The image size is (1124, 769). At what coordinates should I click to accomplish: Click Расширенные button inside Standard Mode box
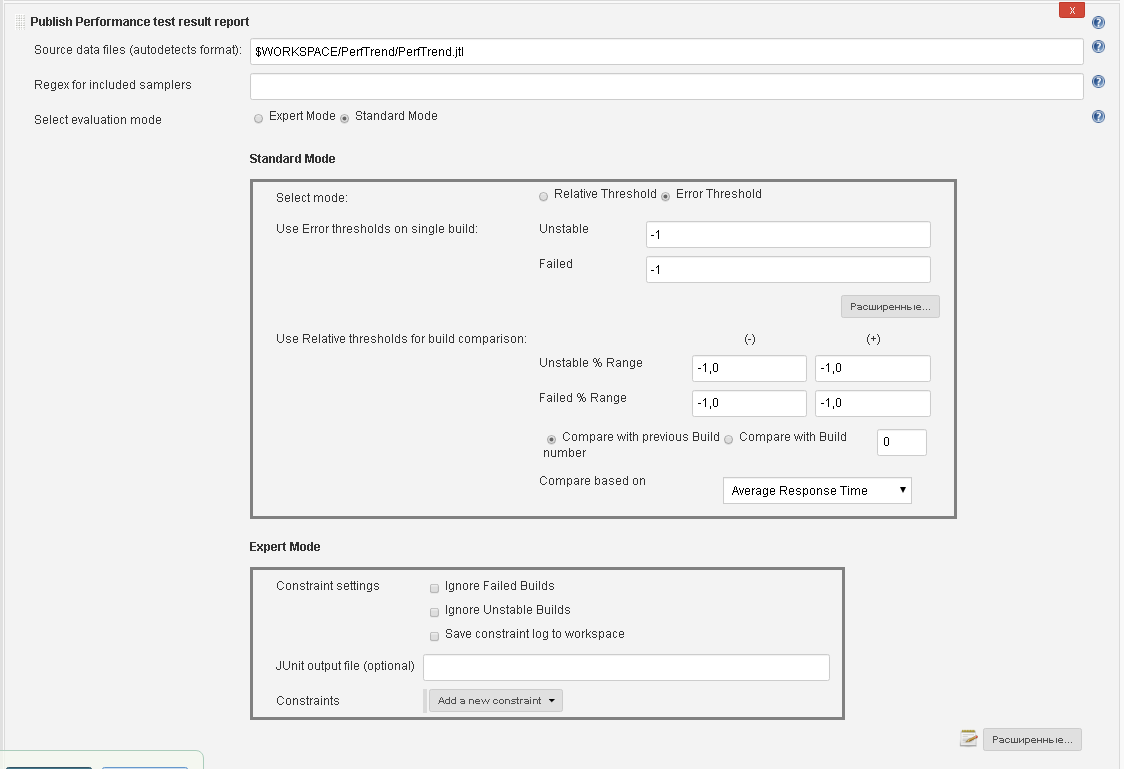click(x=890, y=307)
